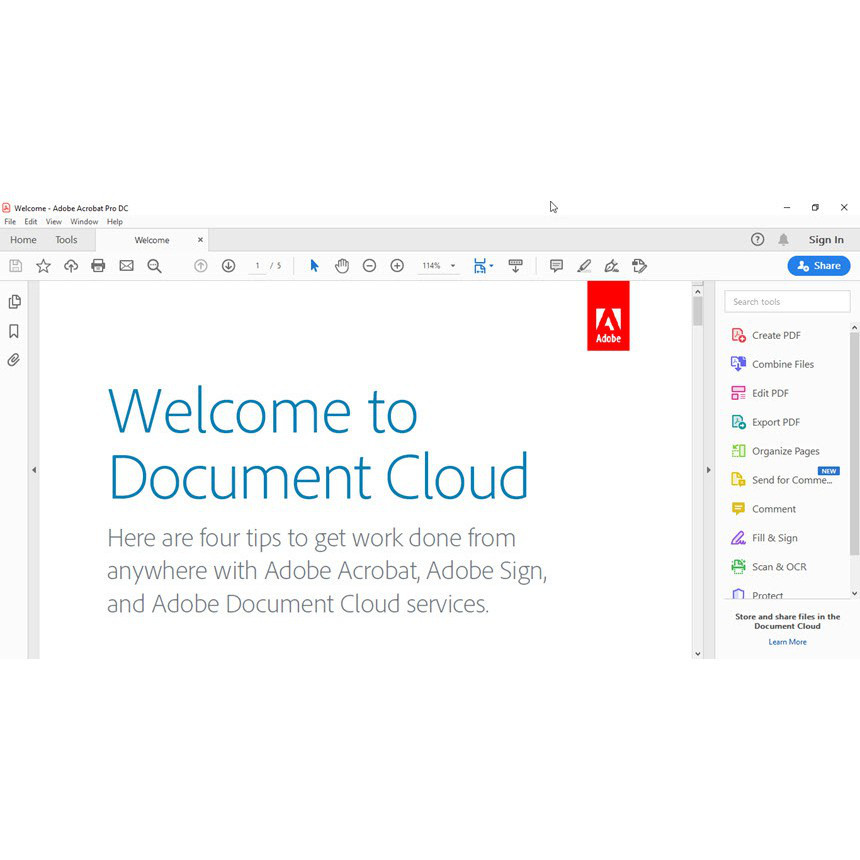
Task: Open the help question mark icon
Action: click(757, 240)
